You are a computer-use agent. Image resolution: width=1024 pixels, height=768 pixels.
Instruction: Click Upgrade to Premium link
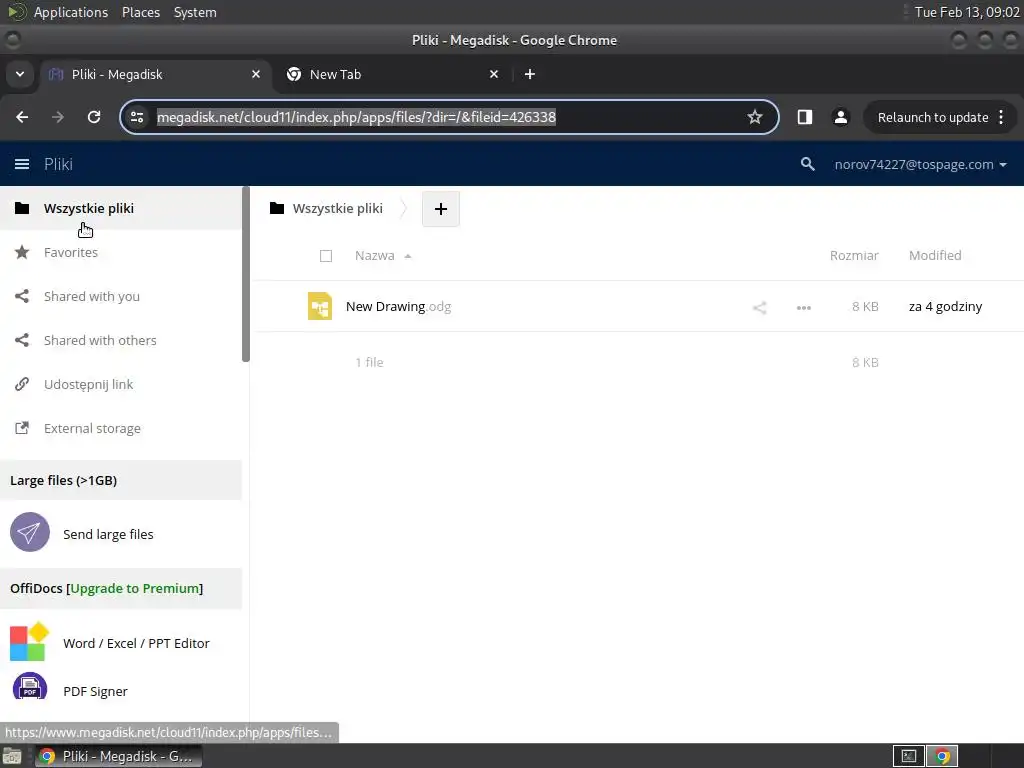(x=134, y=588)
